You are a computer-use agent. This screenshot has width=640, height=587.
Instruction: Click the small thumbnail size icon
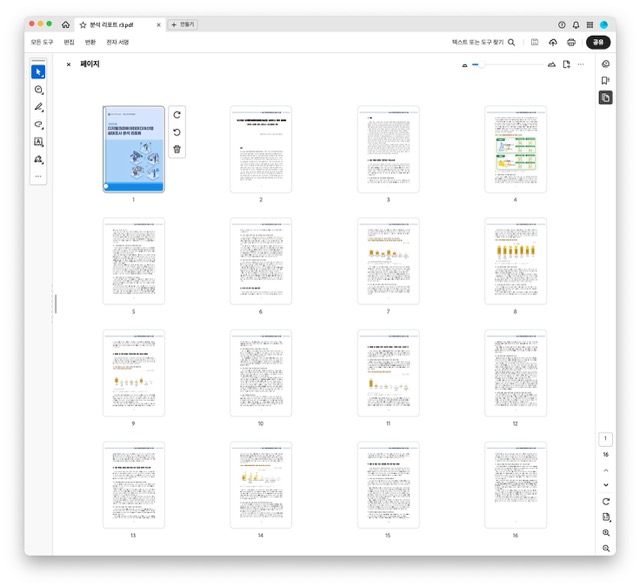464,65
